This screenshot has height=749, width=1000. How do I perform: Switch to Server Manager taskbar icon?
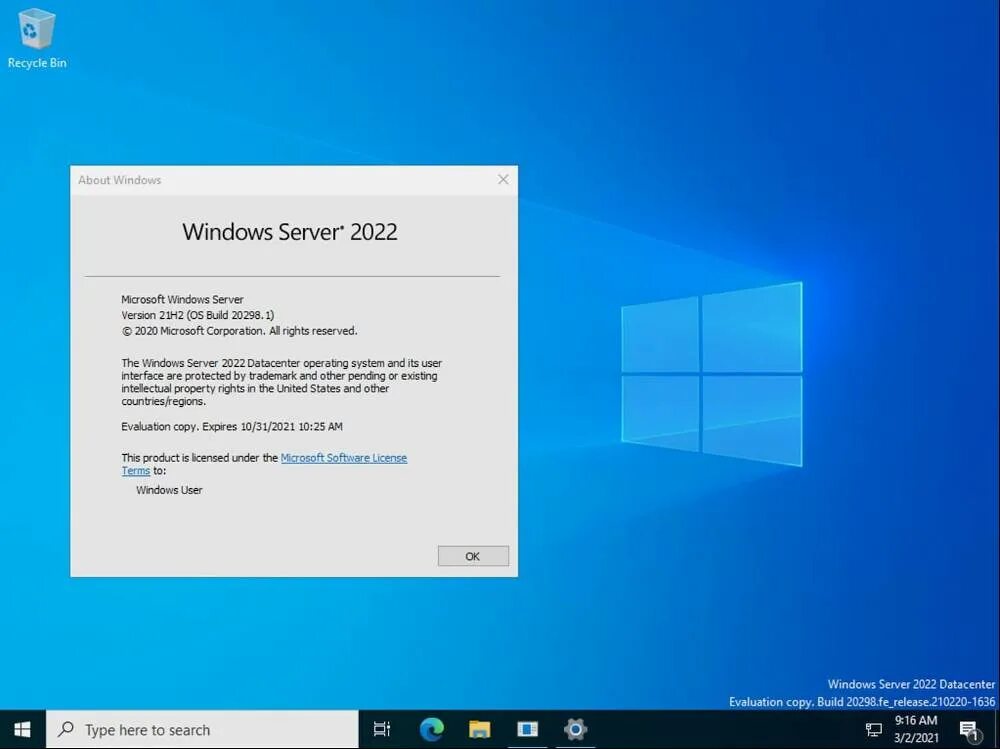click(x=527, y=729)
